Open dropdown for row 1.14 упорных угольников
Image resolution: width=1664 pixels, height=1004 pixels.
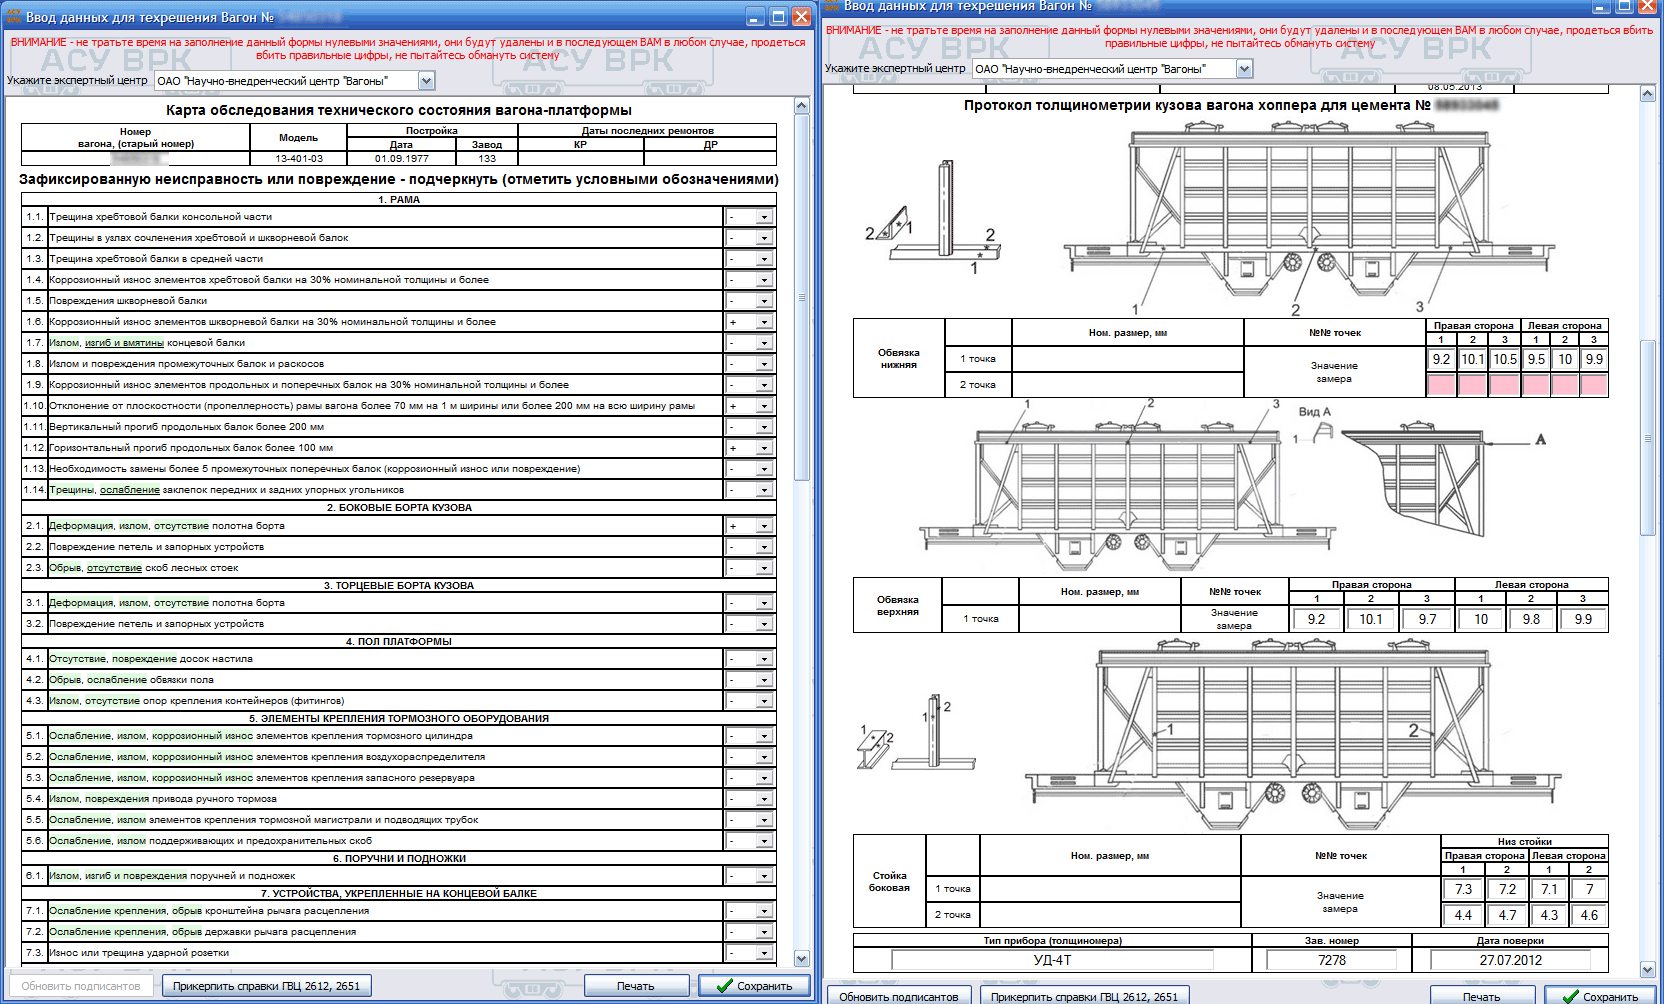tap(764, 490)
